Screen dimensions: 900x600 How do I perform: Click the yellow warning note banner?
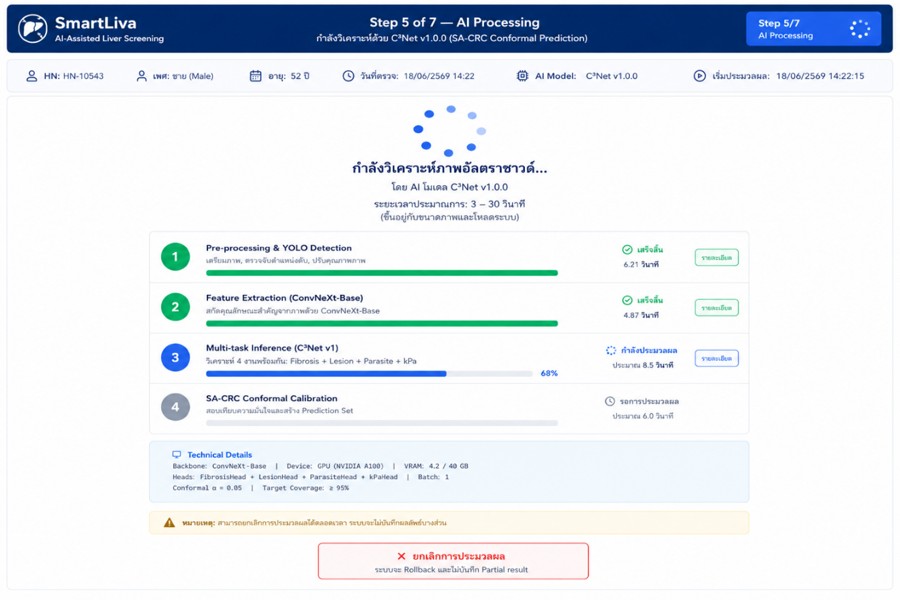click(x=449, y=522)
